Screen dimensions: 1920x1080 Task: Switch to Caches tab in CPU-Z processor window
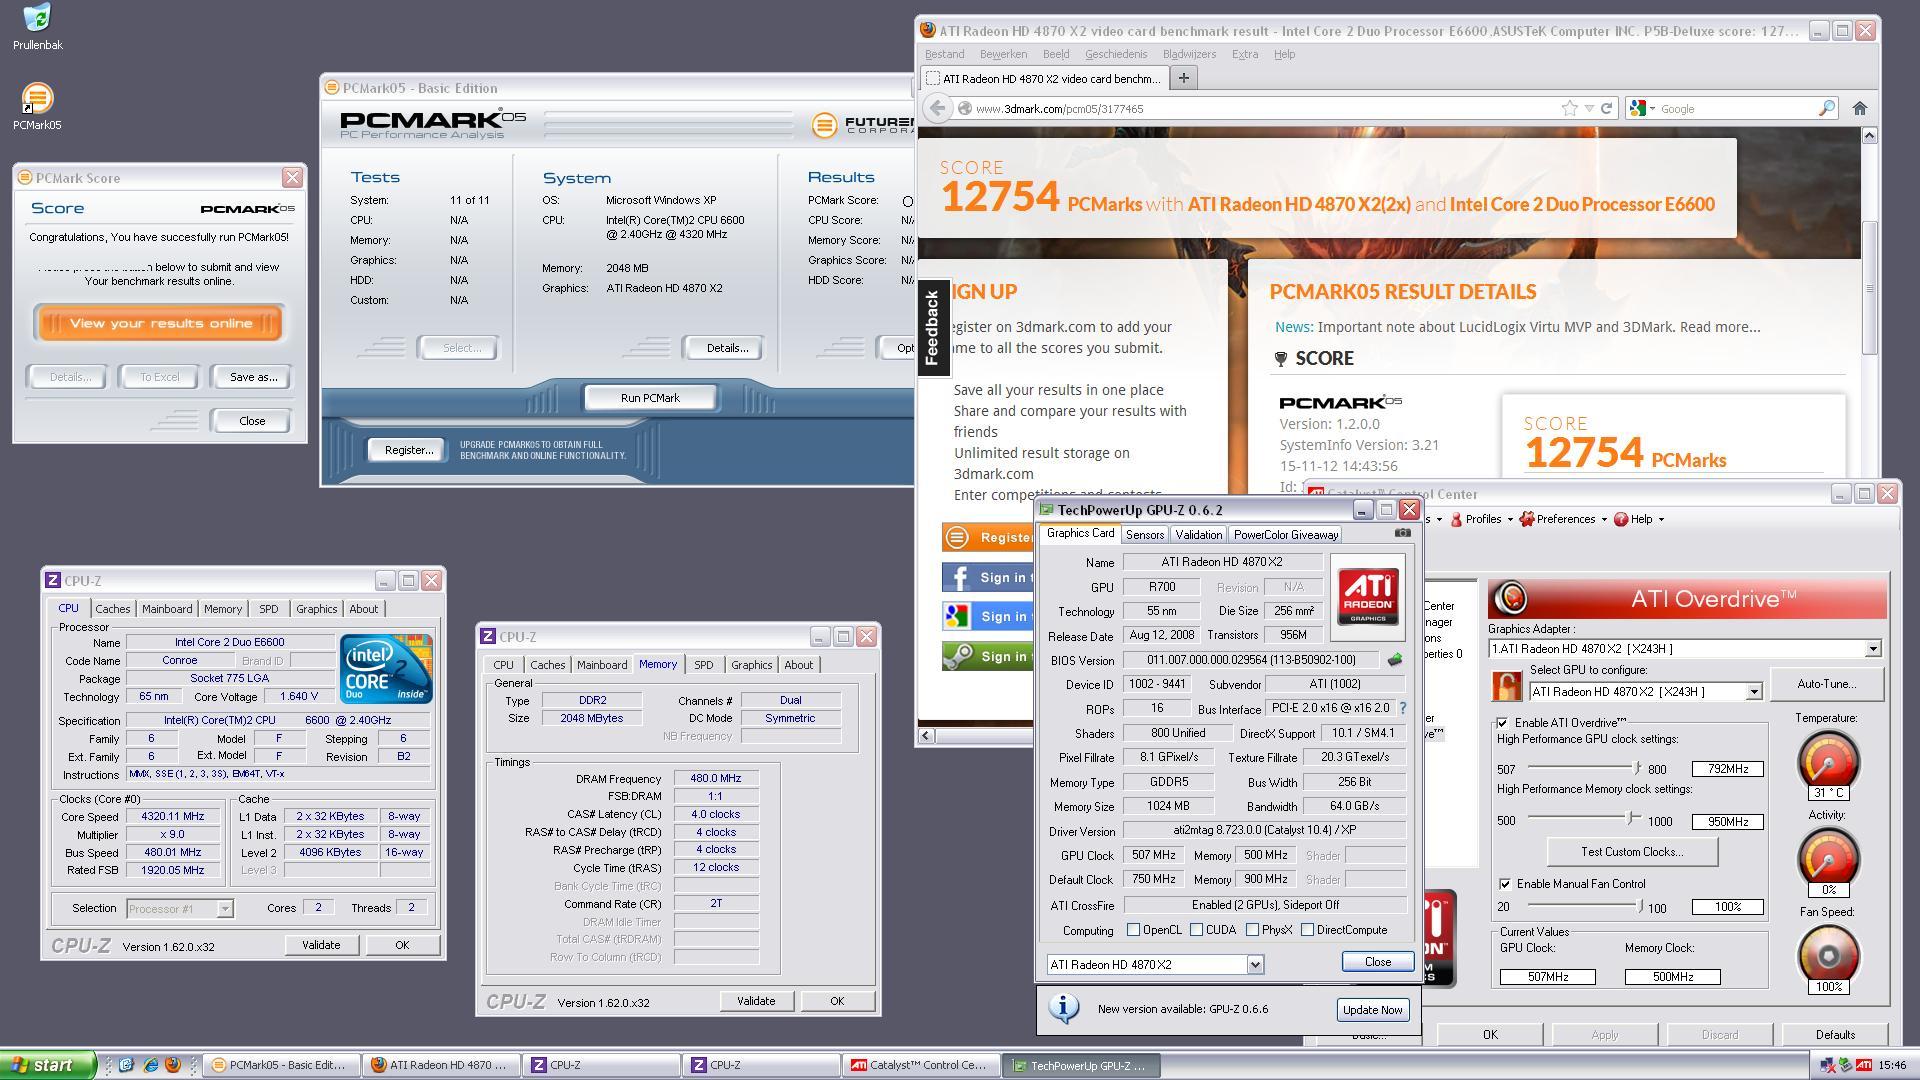point(112,609)
